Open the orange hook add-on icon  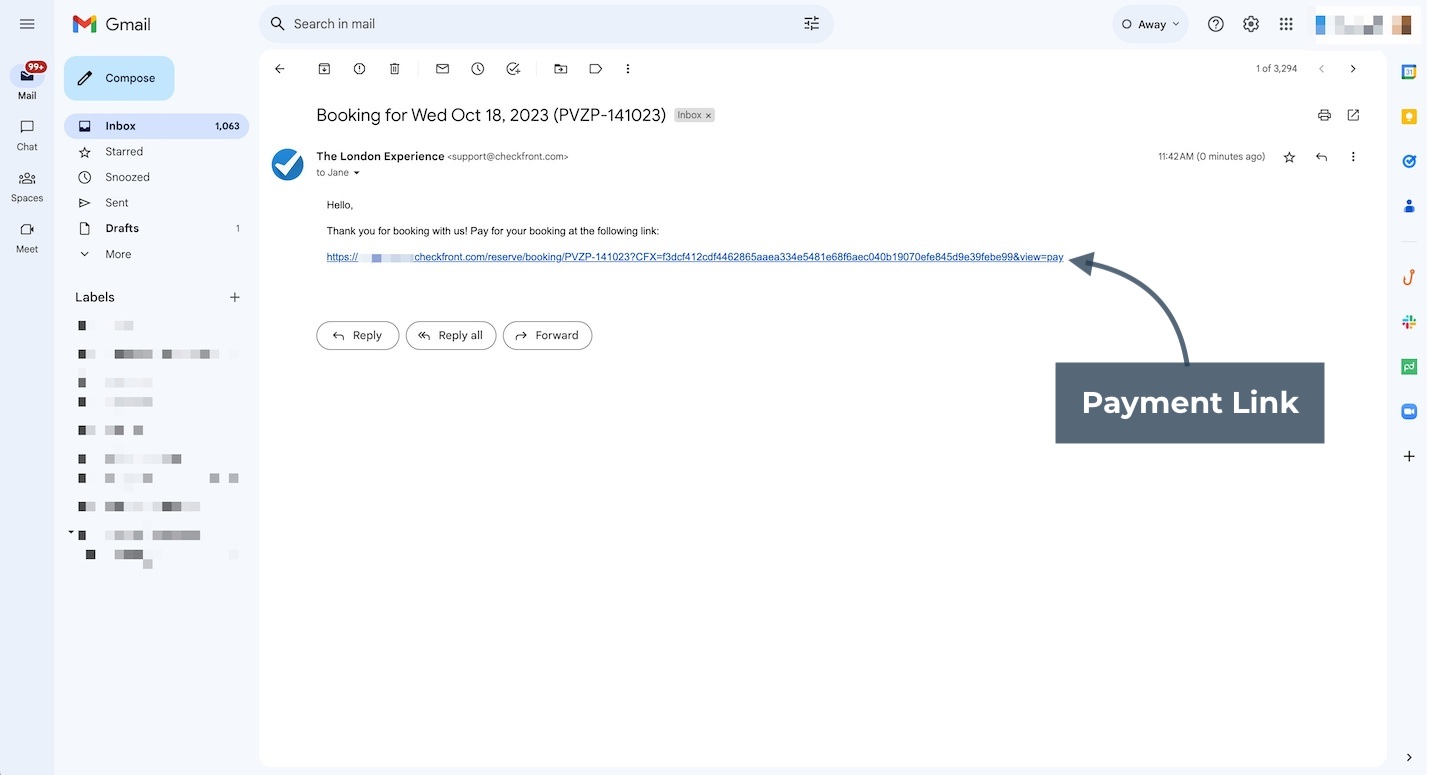(x=1409, y=277)
